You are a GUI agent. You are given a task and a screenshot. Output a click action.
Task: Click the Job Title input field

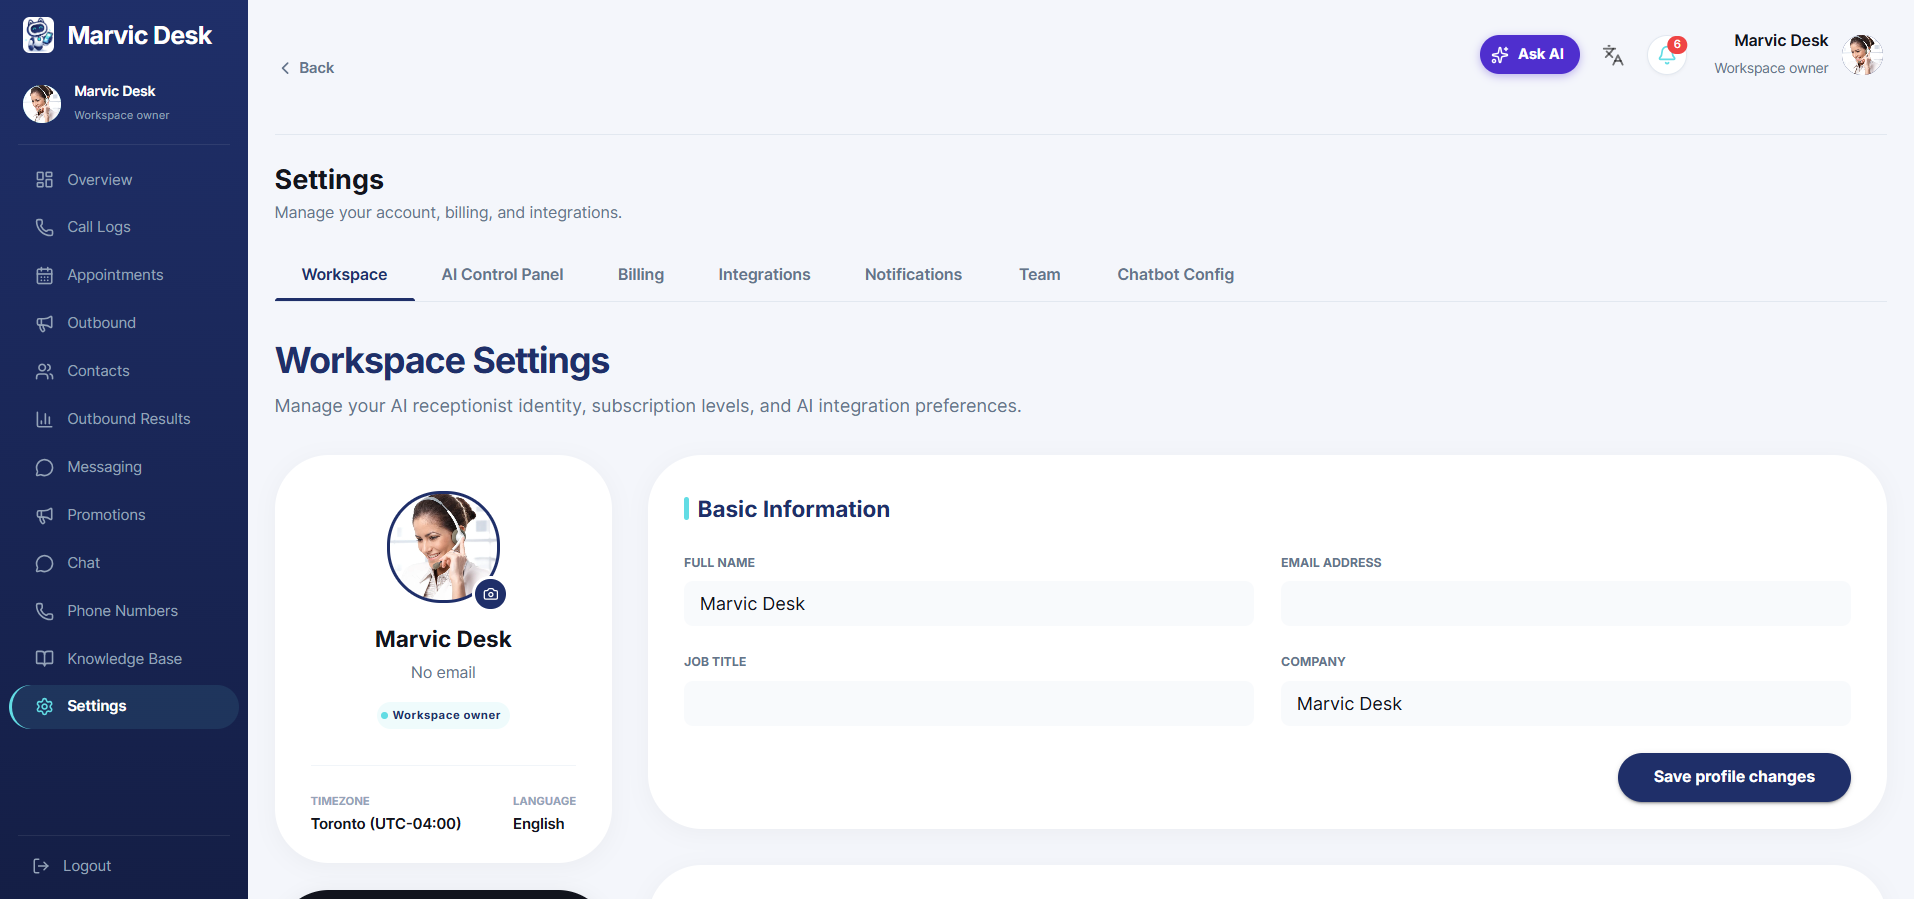[x=968, y=704]
